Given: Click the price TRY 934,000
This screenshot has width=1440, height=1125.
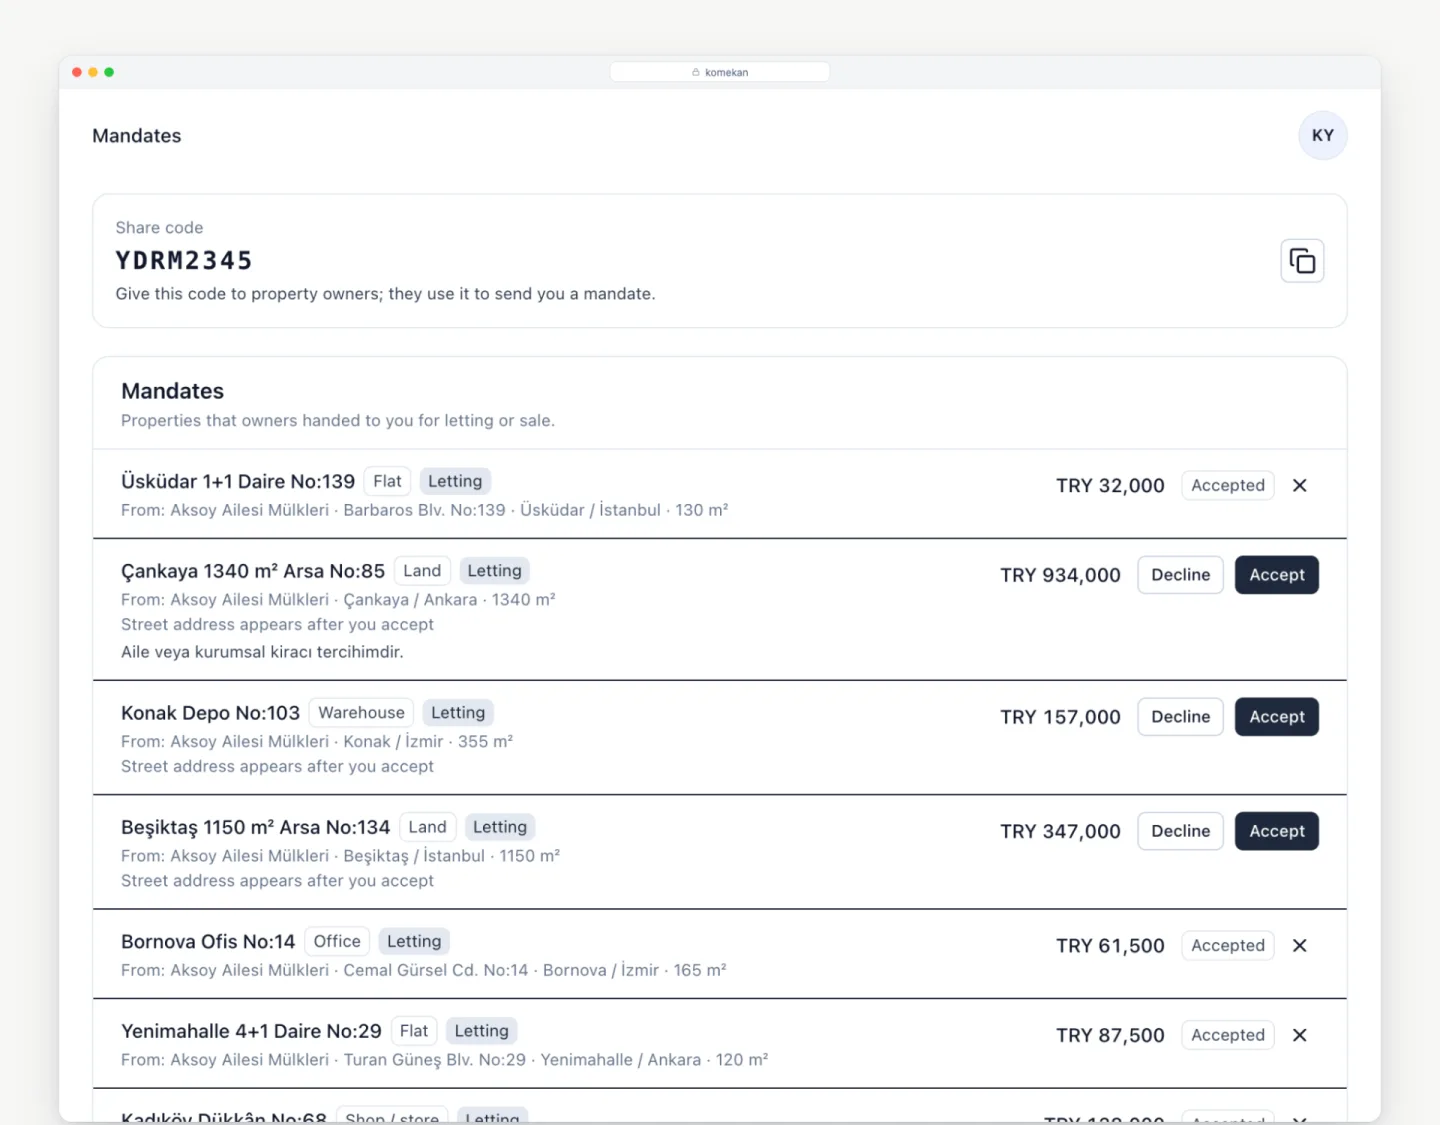Looking at the screenshot, I should 1060,575.
